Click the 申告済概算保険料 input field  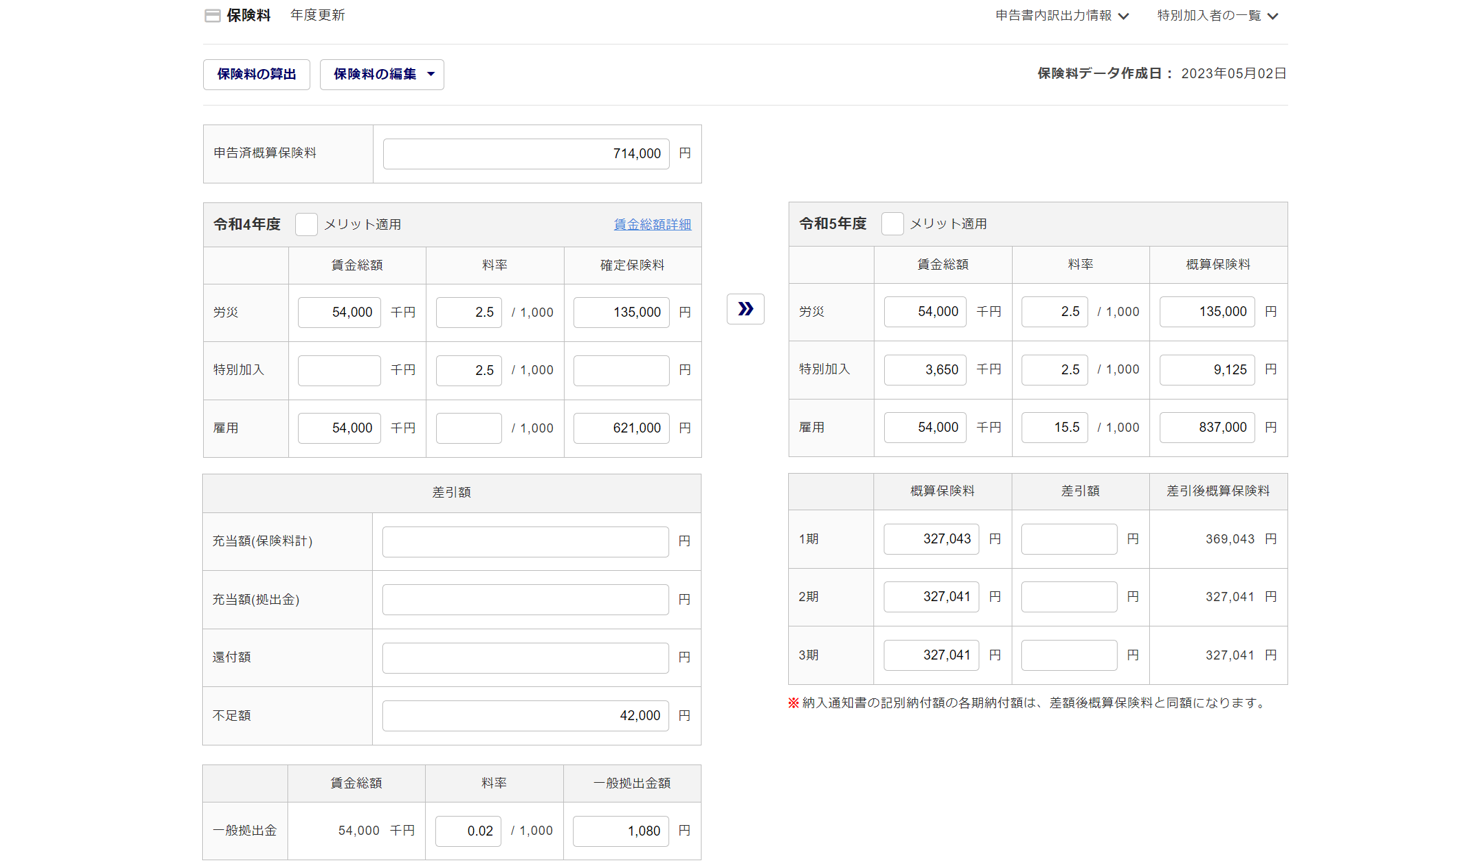[526, 154]
